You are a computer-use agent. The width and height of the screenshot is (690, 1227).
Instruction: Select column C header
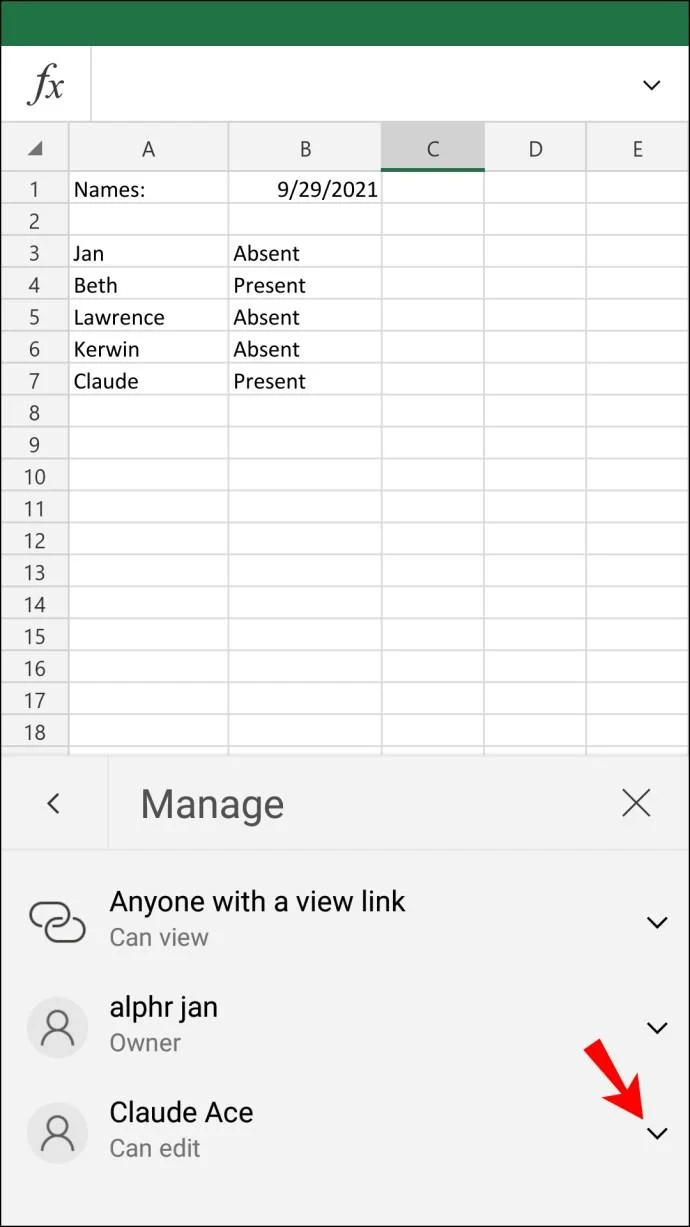433,148
